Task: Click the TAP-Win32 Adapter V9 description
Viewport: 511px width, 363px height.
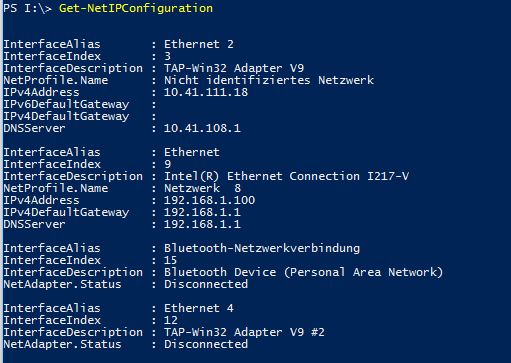Action: coord(234,68)
